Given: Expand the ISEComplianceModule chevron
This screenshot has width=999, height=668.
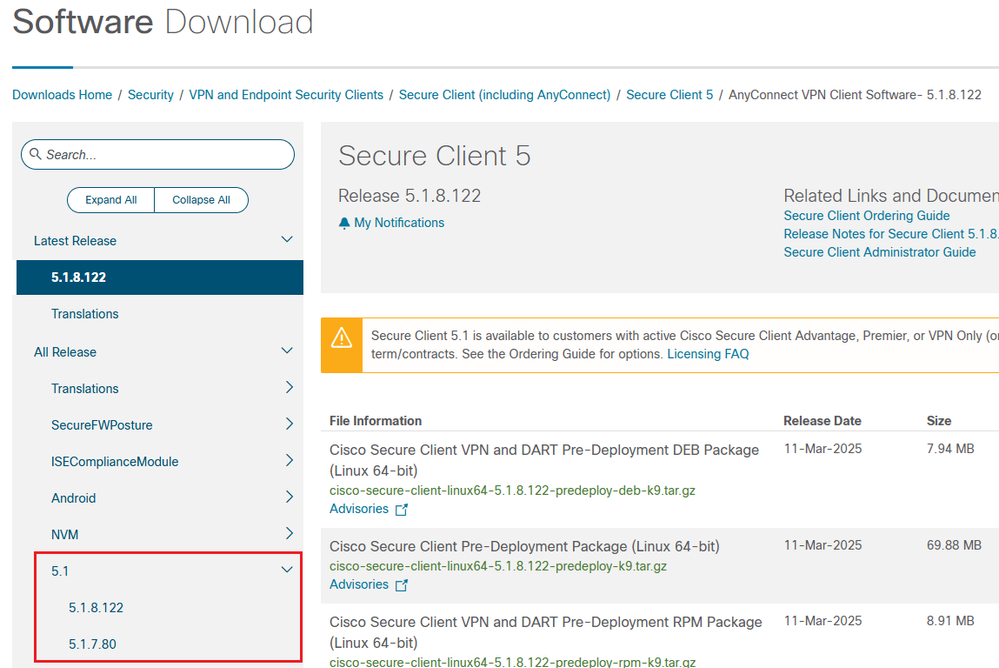Looking at the screenshot, I should pyautogui.click(x=289, y=460).
